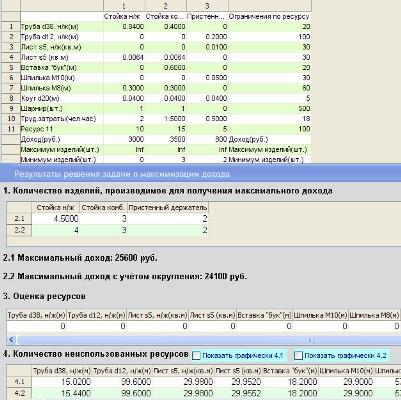Click the 'Ограничения по ресурсу' column header
This screenshot has height=400, width=401.
pyautogui.click(x=269, y=16)
